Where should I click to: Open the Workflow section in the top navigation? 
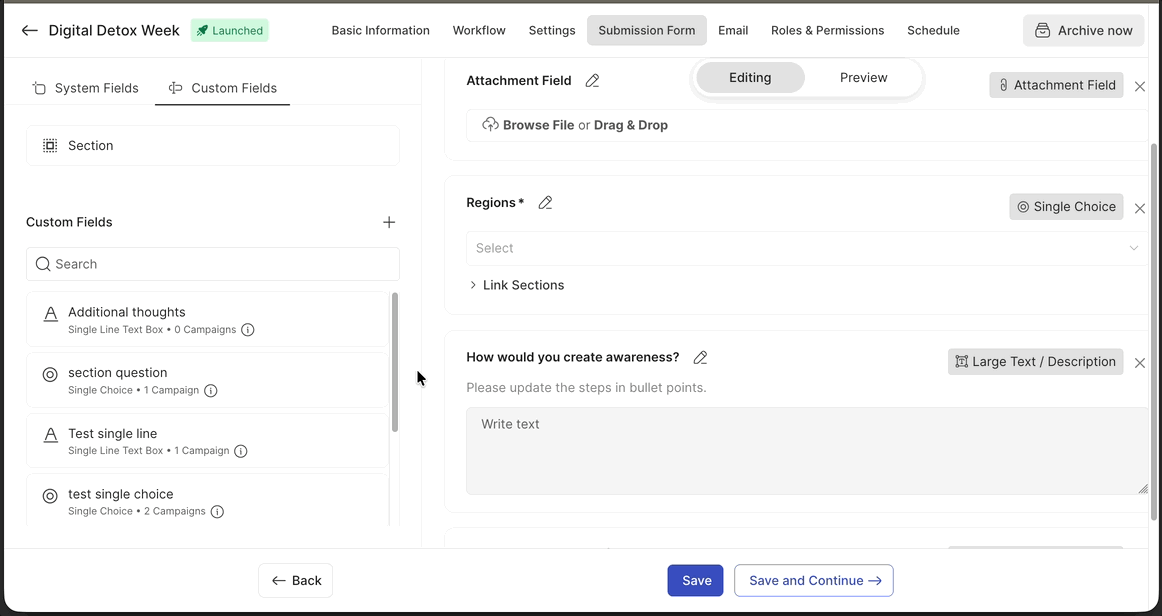[479, 30]
